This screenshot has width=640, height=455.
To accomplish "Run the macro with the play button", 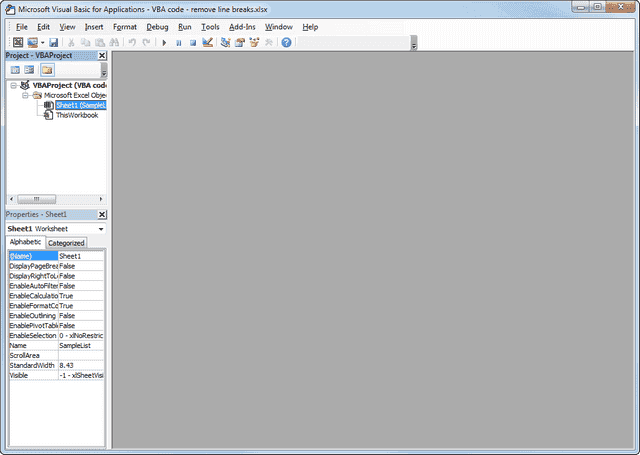I will click(165, 43).
